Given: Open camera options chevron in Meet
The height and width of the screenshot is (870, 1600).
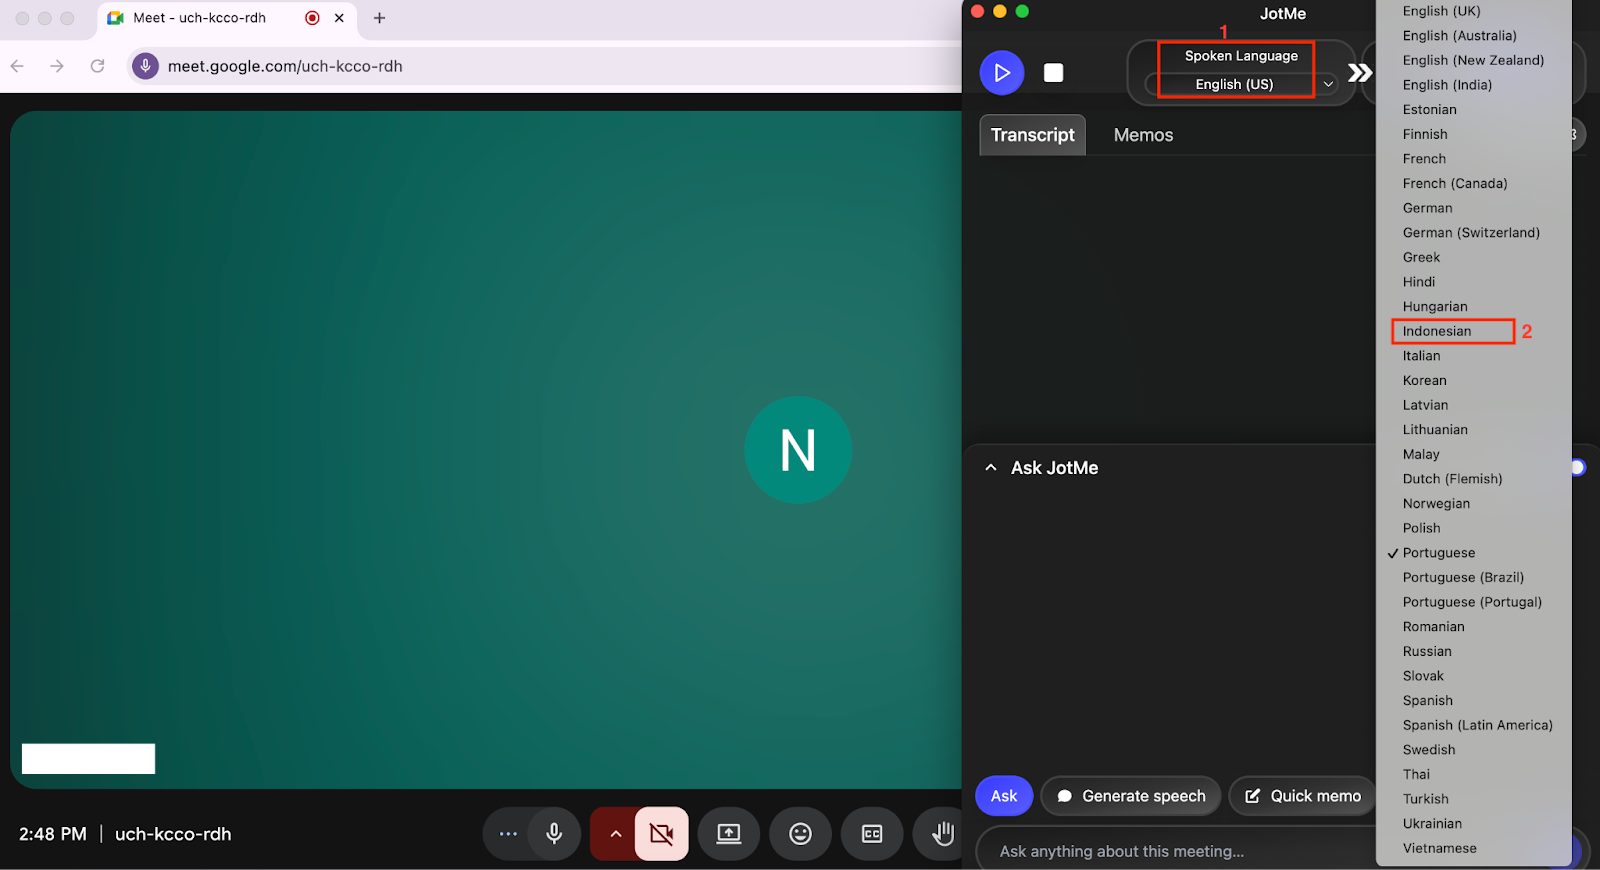Looking at the screenshot, I should [615, 834].
